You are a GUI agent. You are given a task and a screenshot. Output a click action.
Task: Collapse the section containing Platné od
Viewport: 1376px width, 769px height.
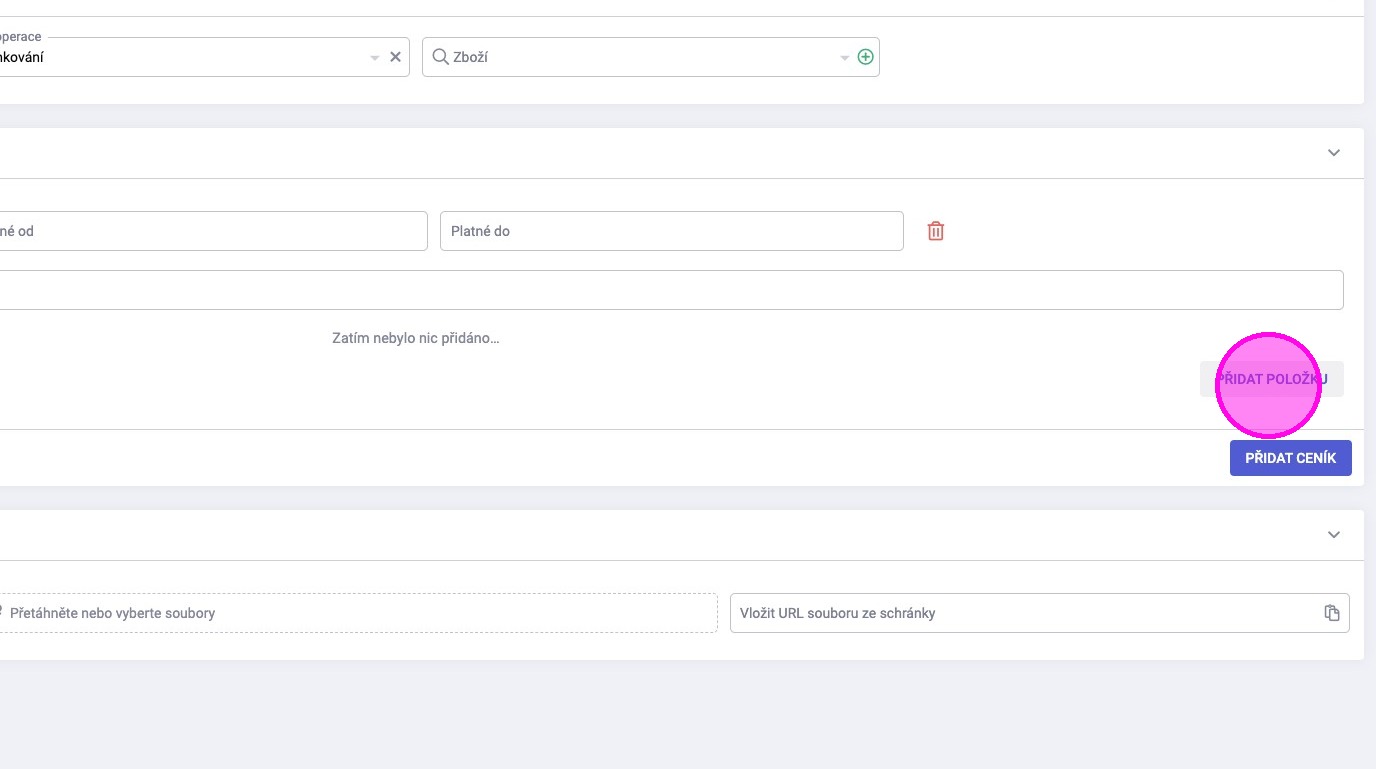point(1333,153)
